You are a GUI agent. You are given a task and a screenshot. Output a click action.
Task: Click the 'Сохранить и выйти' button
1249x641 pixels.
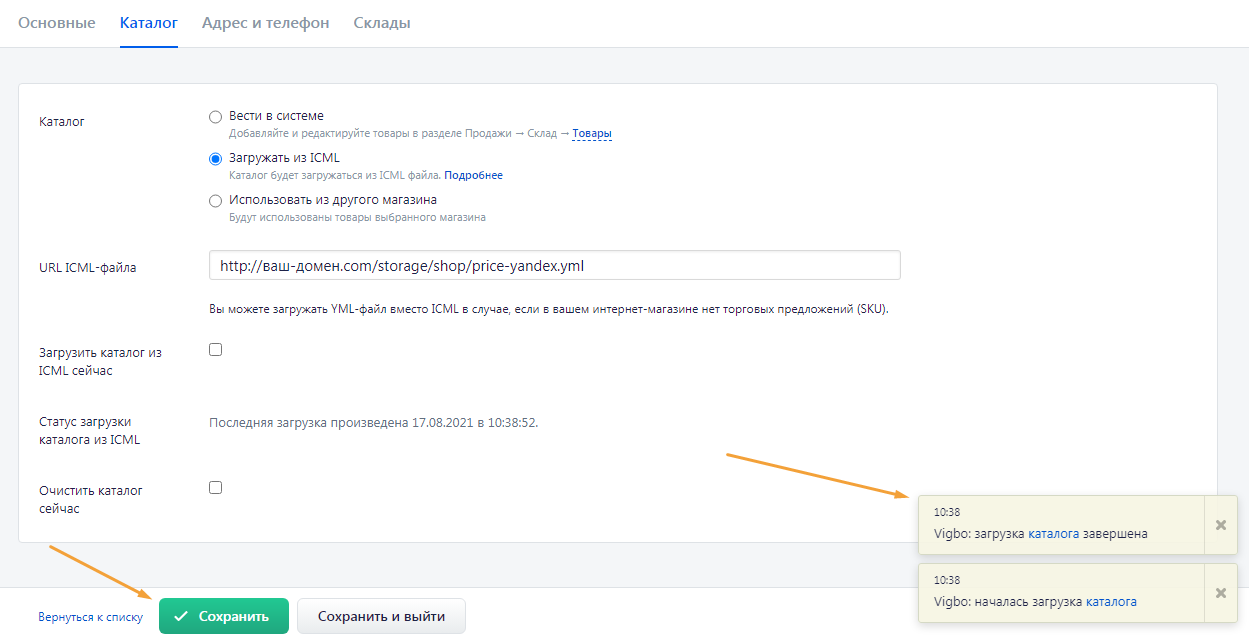pos(381,616)
